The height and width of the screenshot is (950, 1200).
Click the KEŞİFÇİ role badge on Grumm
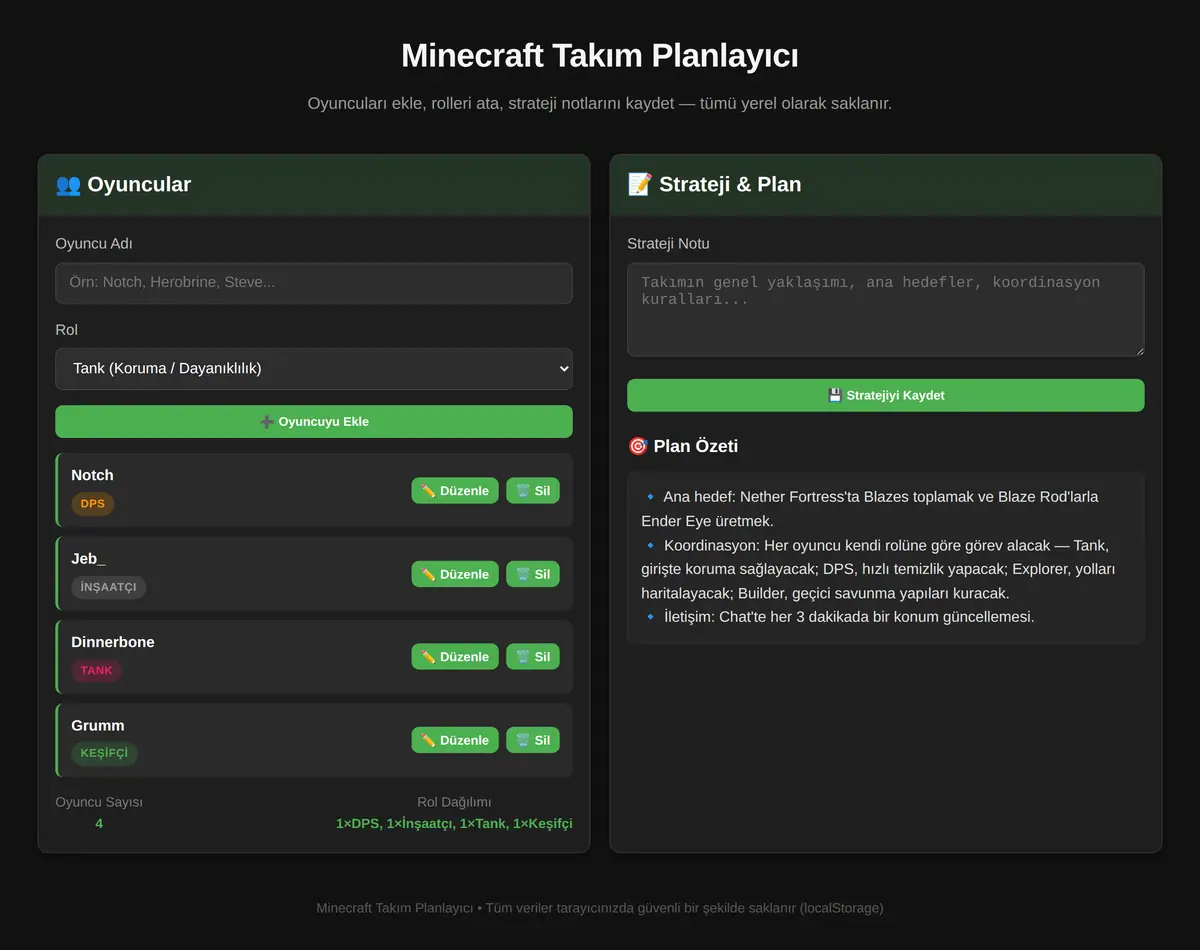(x=104, y=753)
